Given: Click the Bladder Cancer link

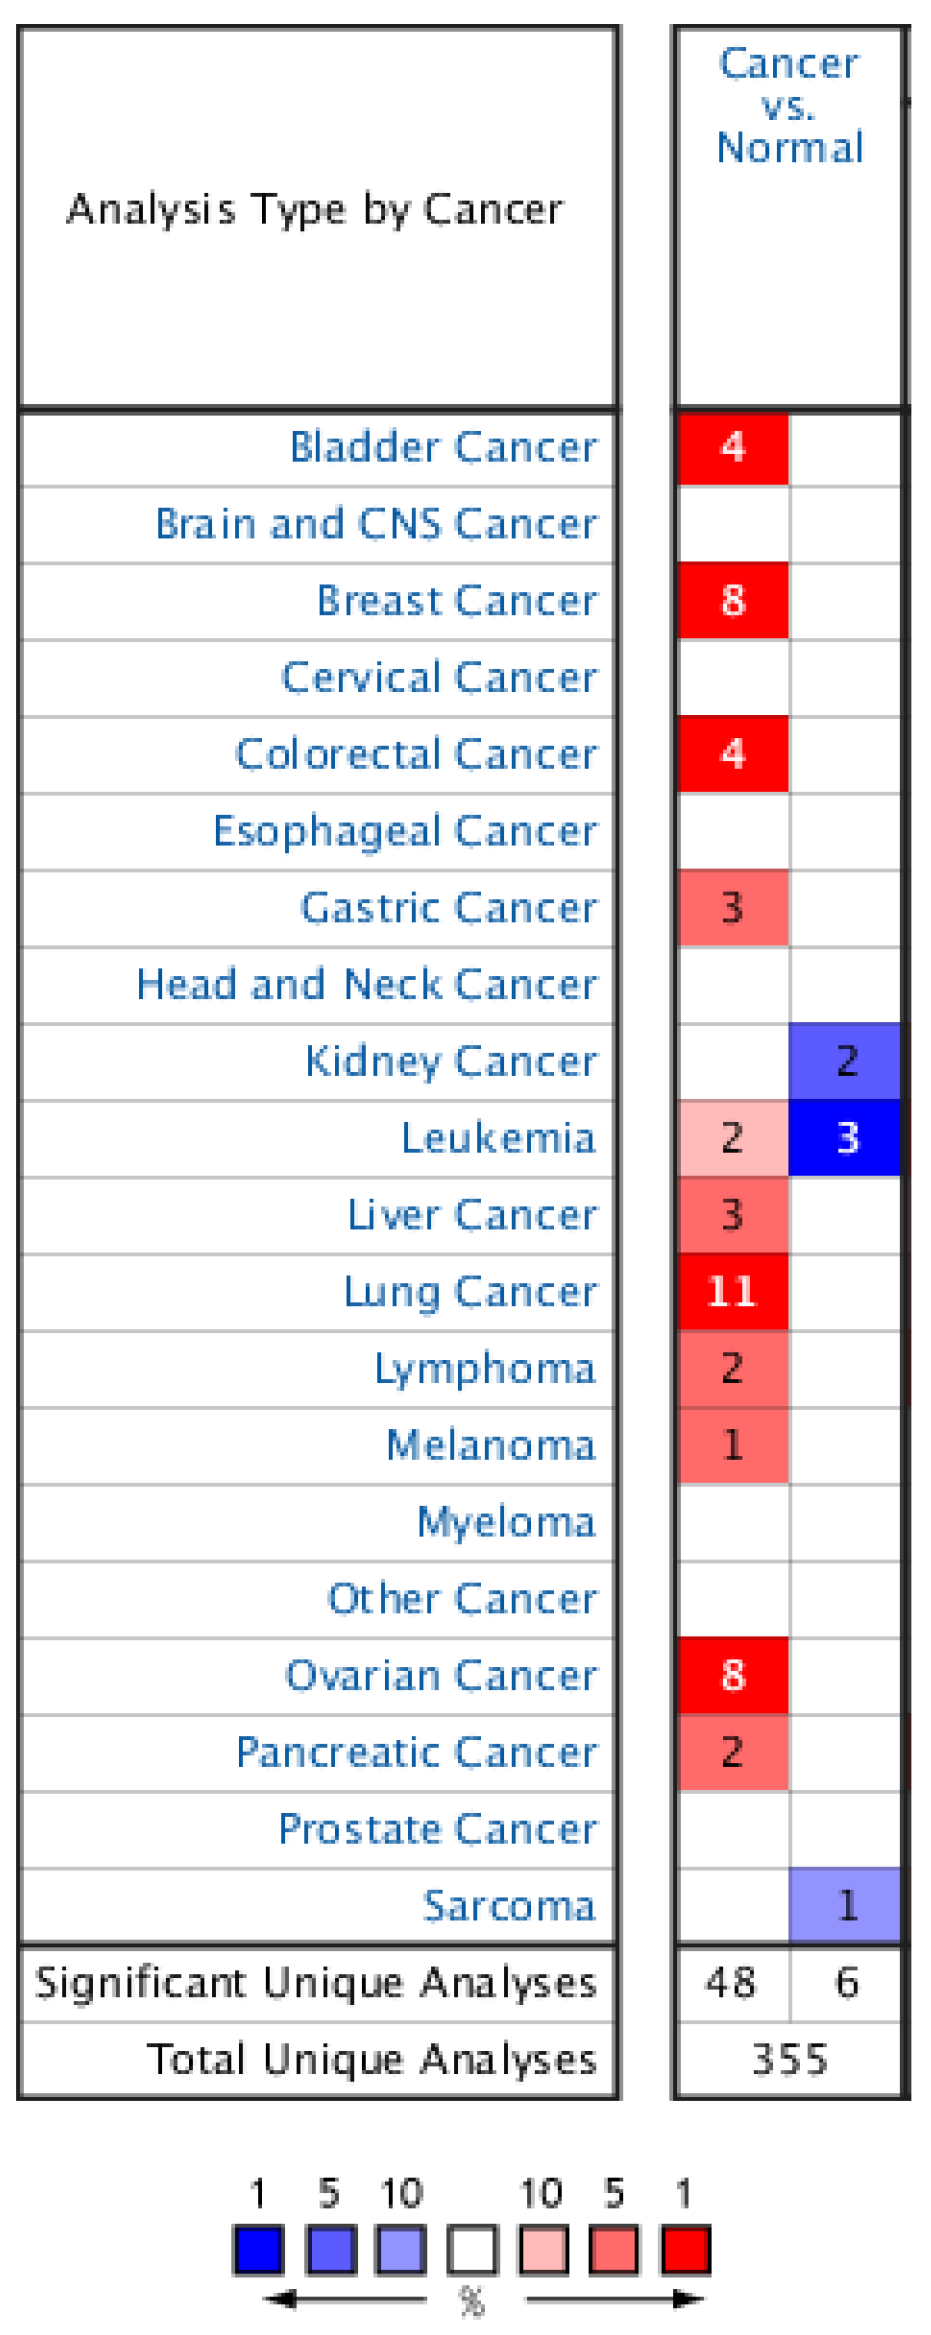Looking at the screenshot, I should pyautogui.click(x=443, y=447).
